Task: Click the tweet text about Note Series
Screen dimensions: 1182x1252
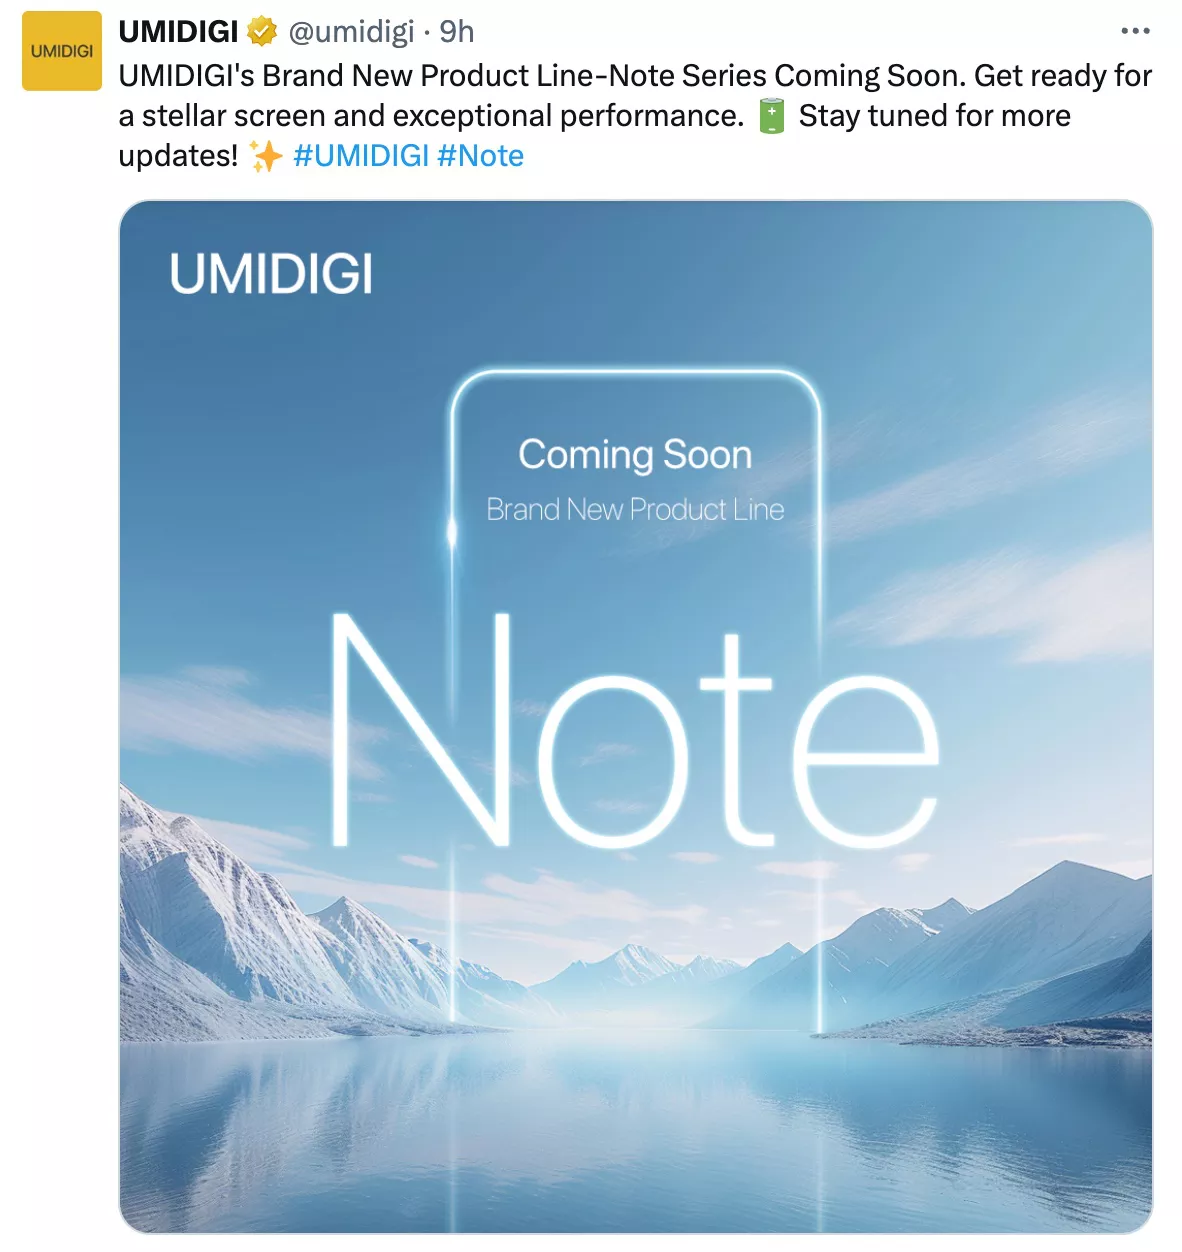Action: [x=635, y=116]
